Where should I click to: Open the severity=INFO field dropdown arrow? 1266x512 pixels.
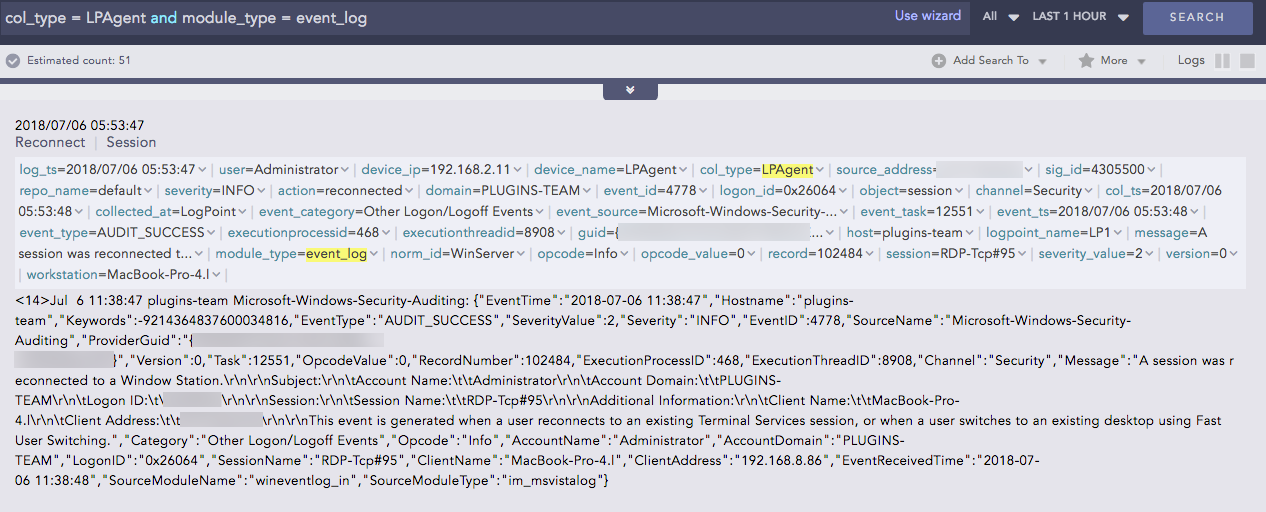click(x=260, y=191)
